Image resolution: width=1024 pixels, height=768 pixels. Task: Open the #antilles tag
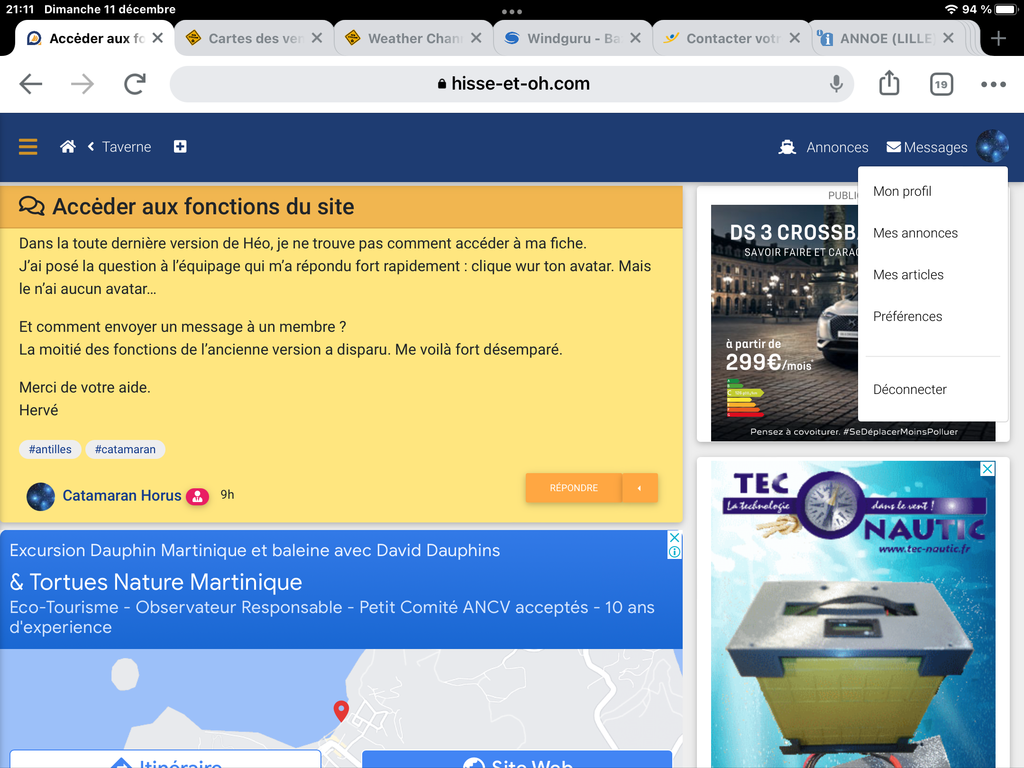pos(50,449)
